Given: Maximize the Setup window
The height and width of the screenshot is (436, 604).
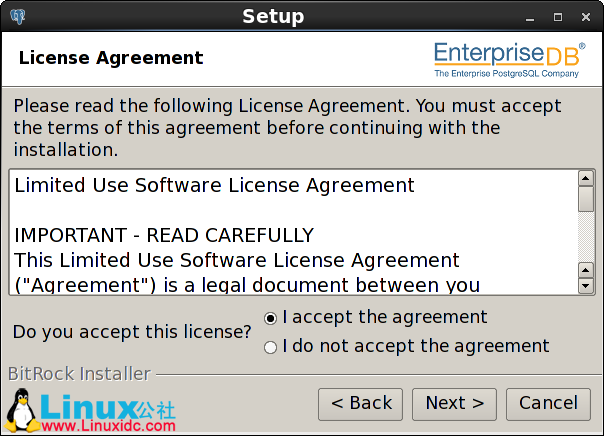Looking at the screenshot, I should click(x=557, y=17).
